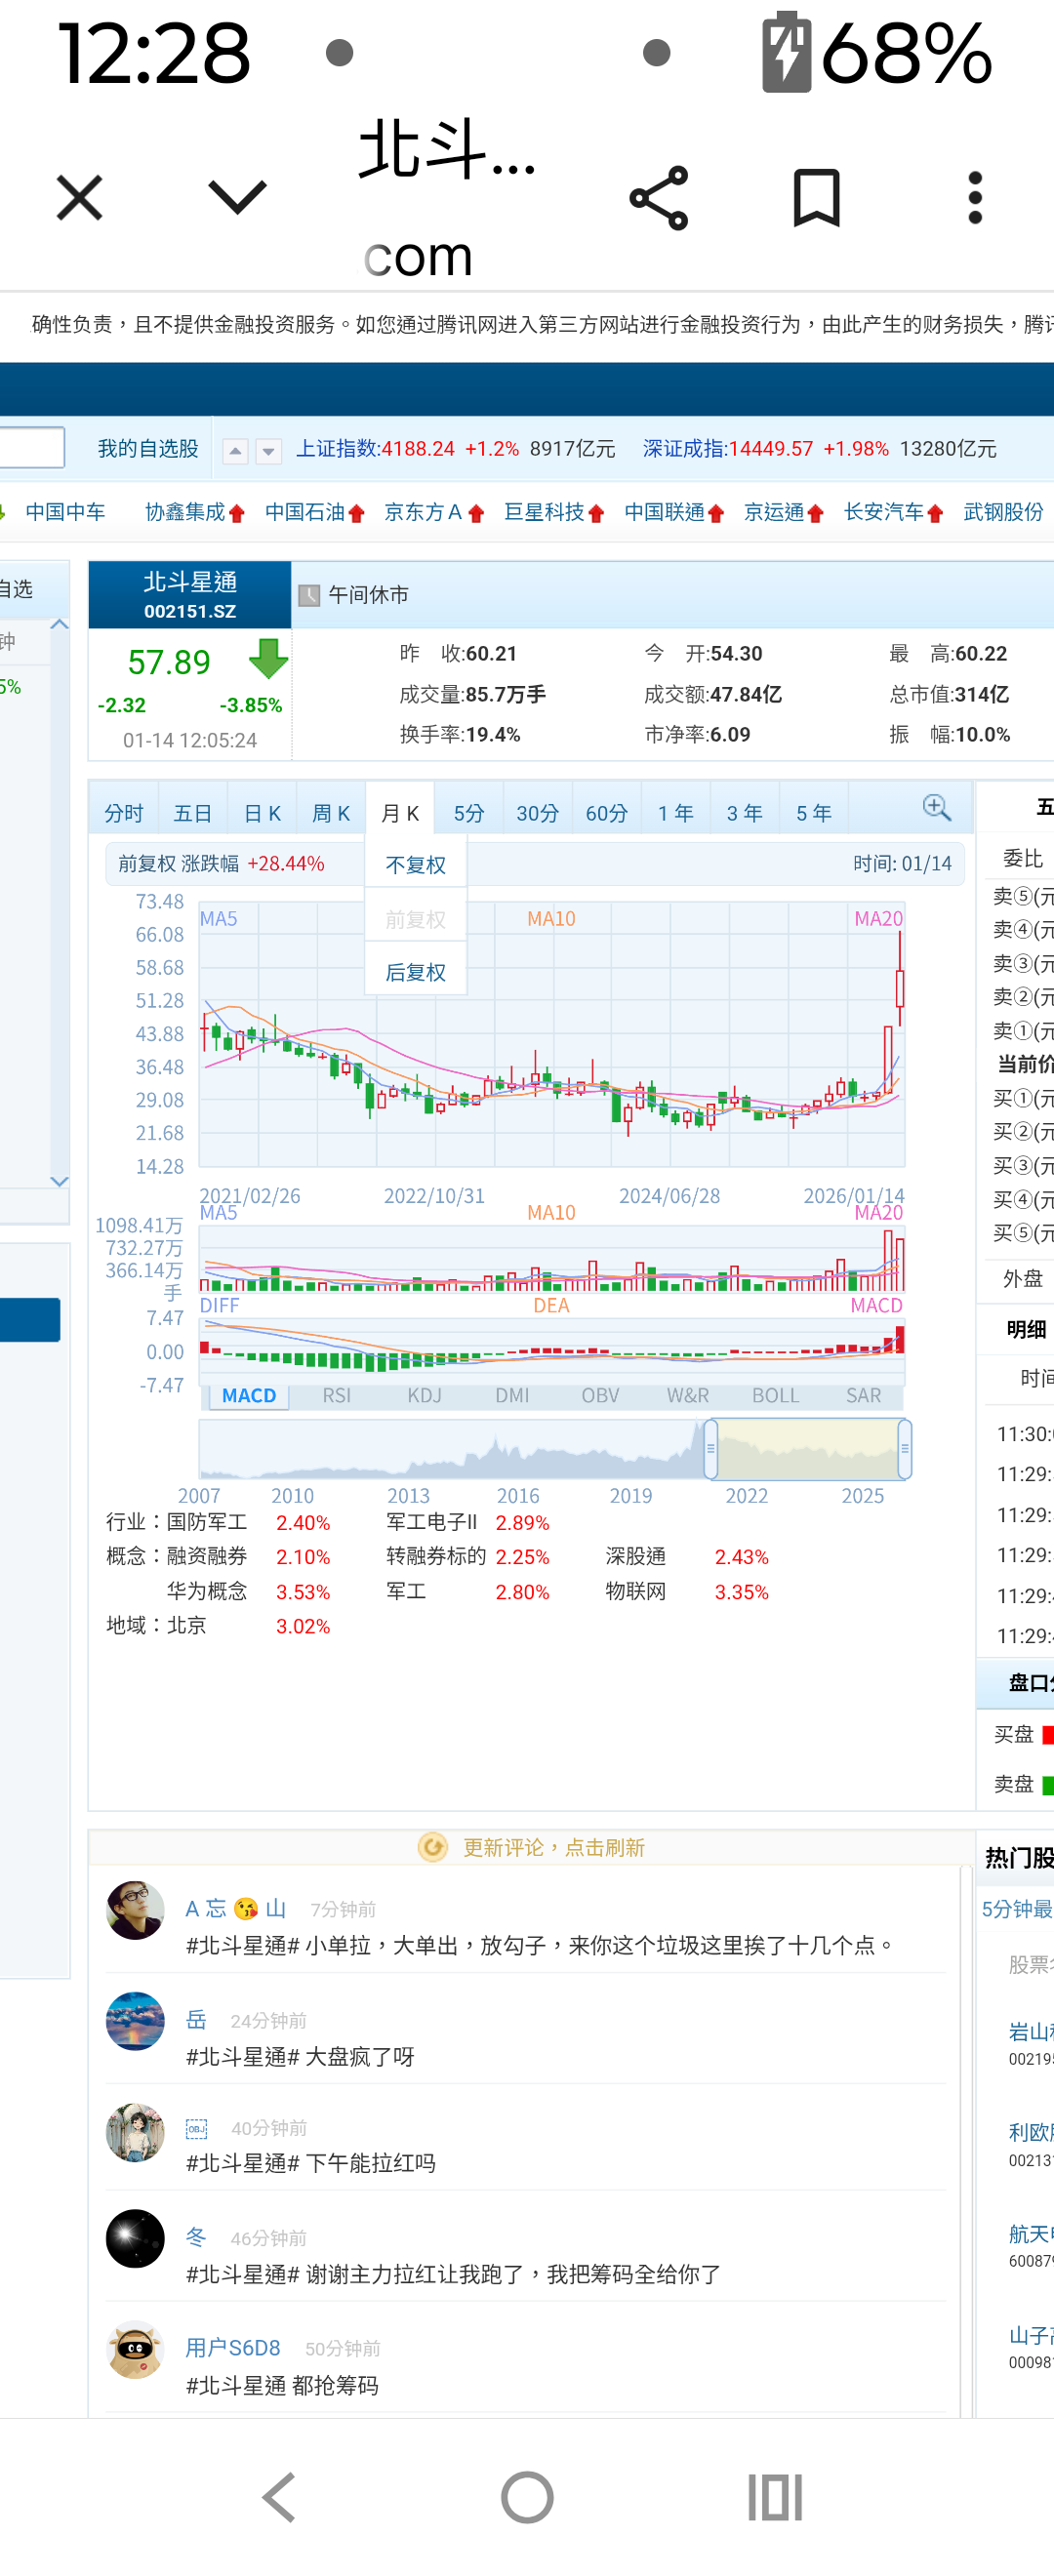Viewport: 1054px width, 2576px height.
Task: Click the index ticker down arrow
Action: point(268,451)
